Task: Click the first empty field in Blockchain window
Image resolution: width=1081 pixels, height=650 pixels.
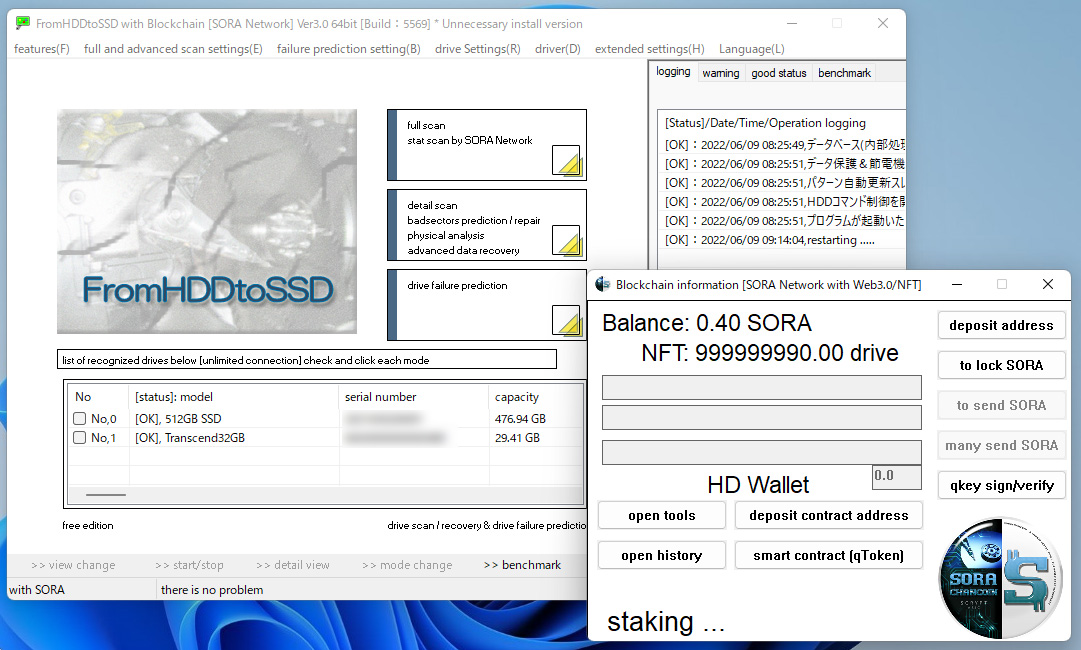Action: pyautogui.click(x=762, y=387)
